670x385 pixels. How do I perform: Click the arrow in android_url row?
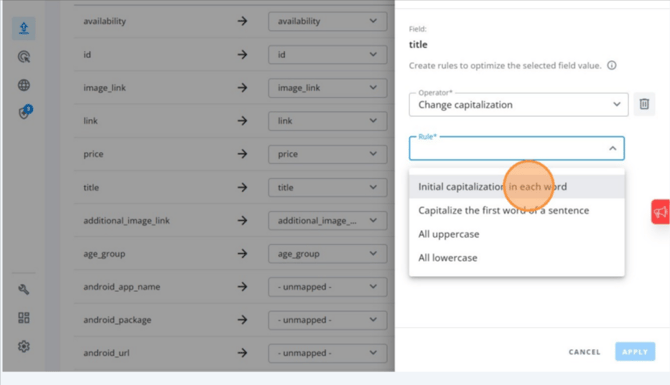tap(242, 353)
